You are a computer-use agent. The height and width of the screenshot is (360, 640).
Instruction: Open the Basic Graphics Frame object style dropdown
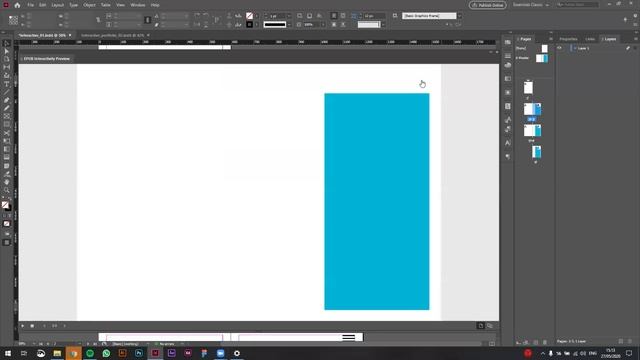[460, 16]
